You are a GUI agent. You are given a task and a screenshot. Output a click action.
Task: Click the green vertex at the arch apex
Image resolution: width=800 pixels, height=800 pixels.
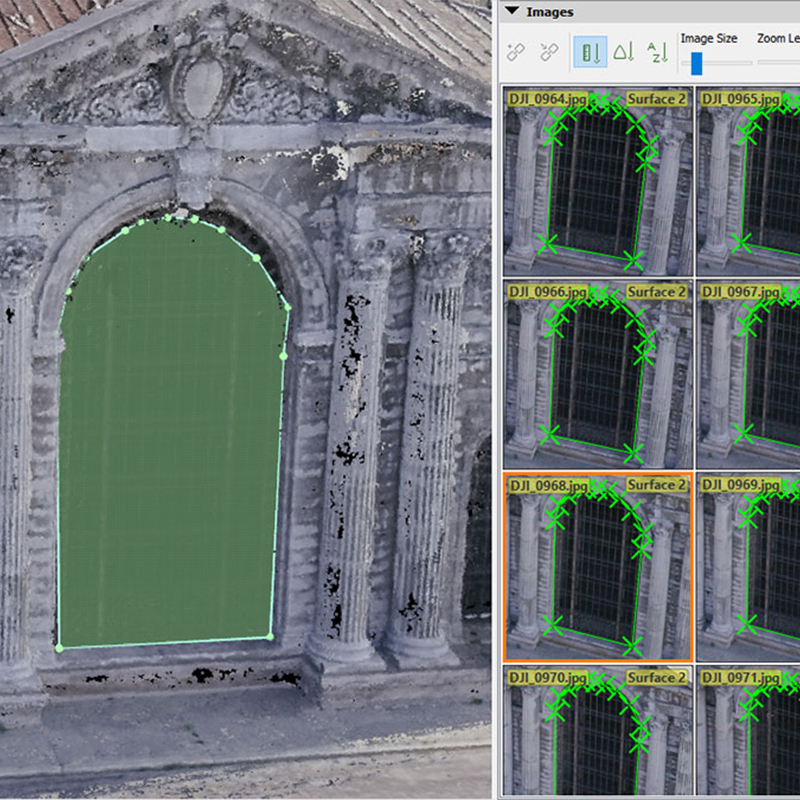[168, 216]
